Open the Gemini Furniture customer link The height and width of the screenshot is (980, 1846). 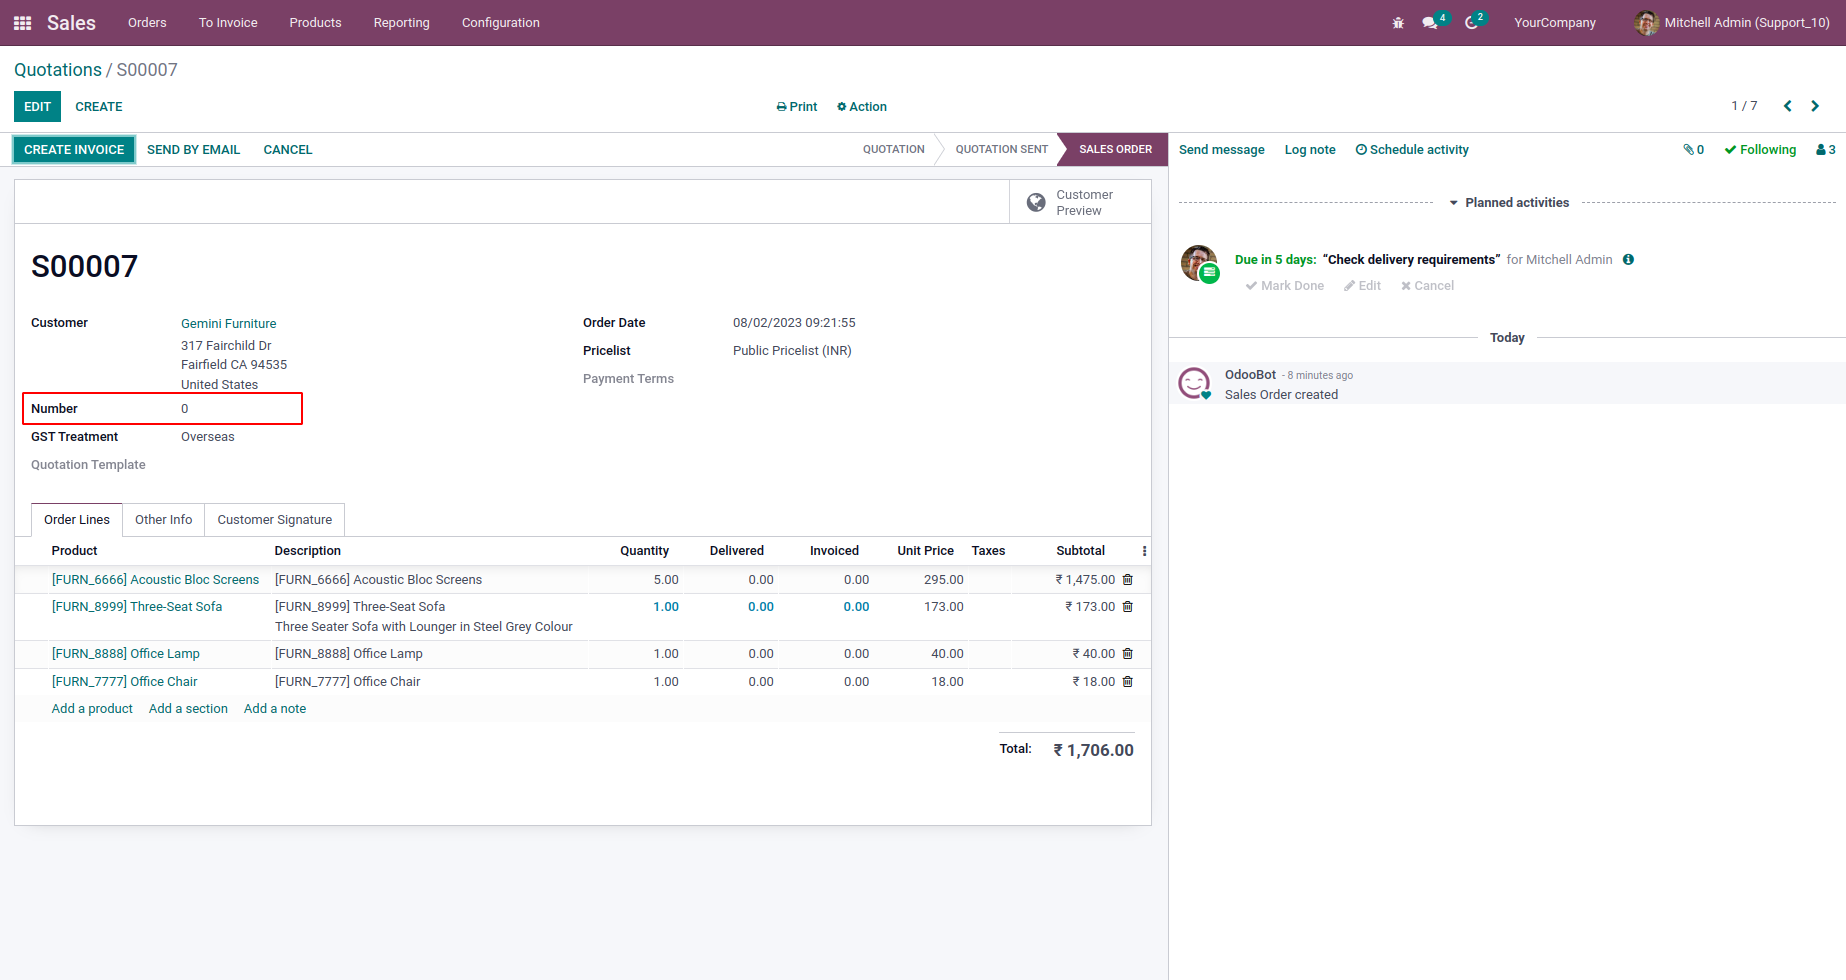(x=228, y=324)
